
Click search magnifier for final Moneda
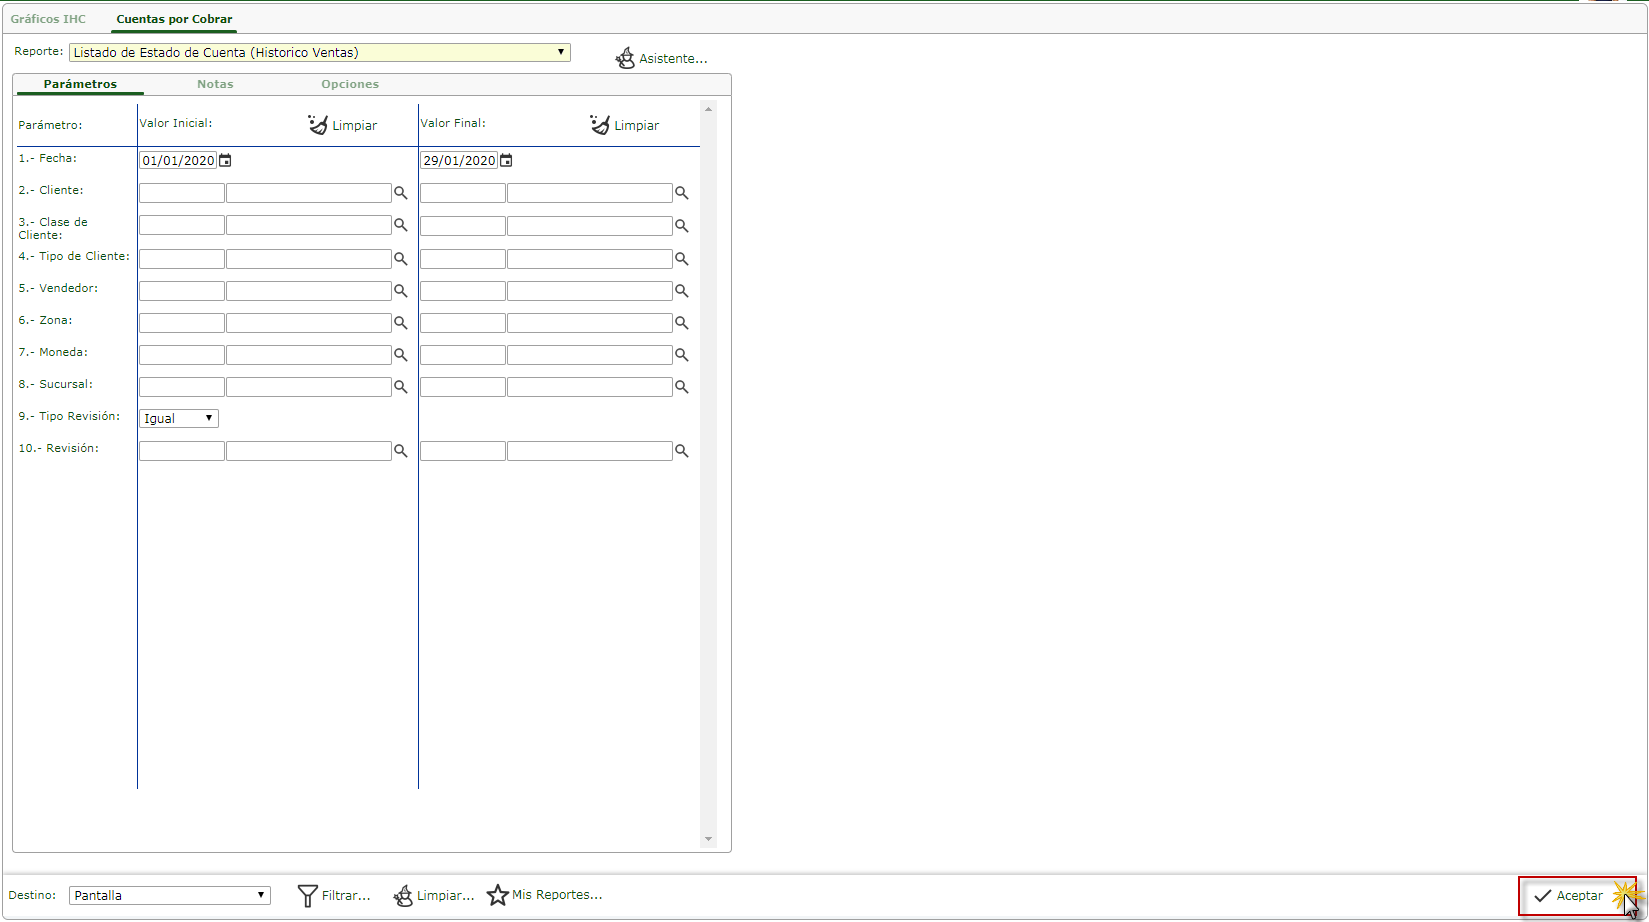point(681,355)
